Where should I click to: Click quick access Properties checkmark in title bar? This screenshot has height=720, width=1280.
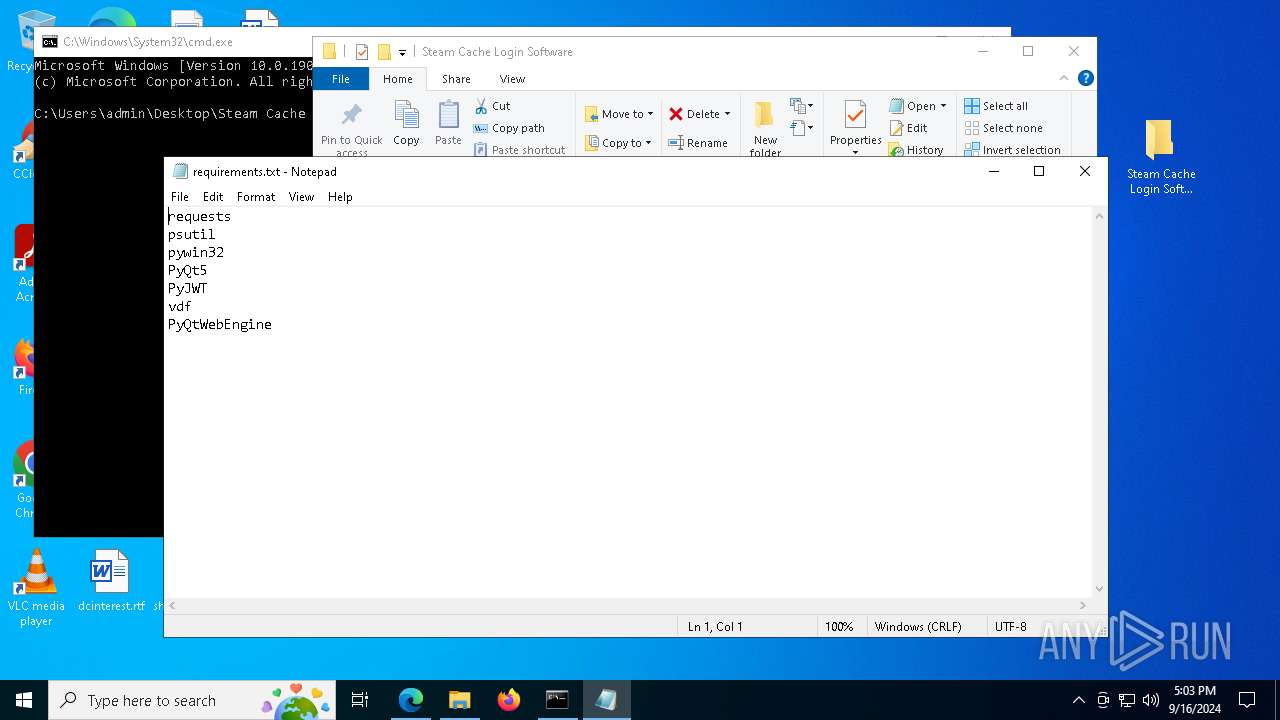click(362, 52)
